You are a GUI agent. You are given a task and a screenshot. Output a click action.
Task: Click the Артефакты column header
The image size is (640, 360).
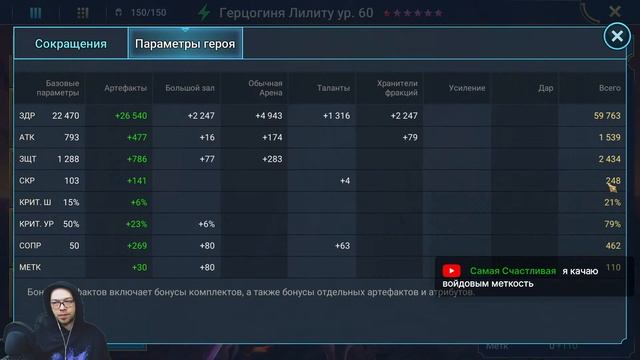125,88
